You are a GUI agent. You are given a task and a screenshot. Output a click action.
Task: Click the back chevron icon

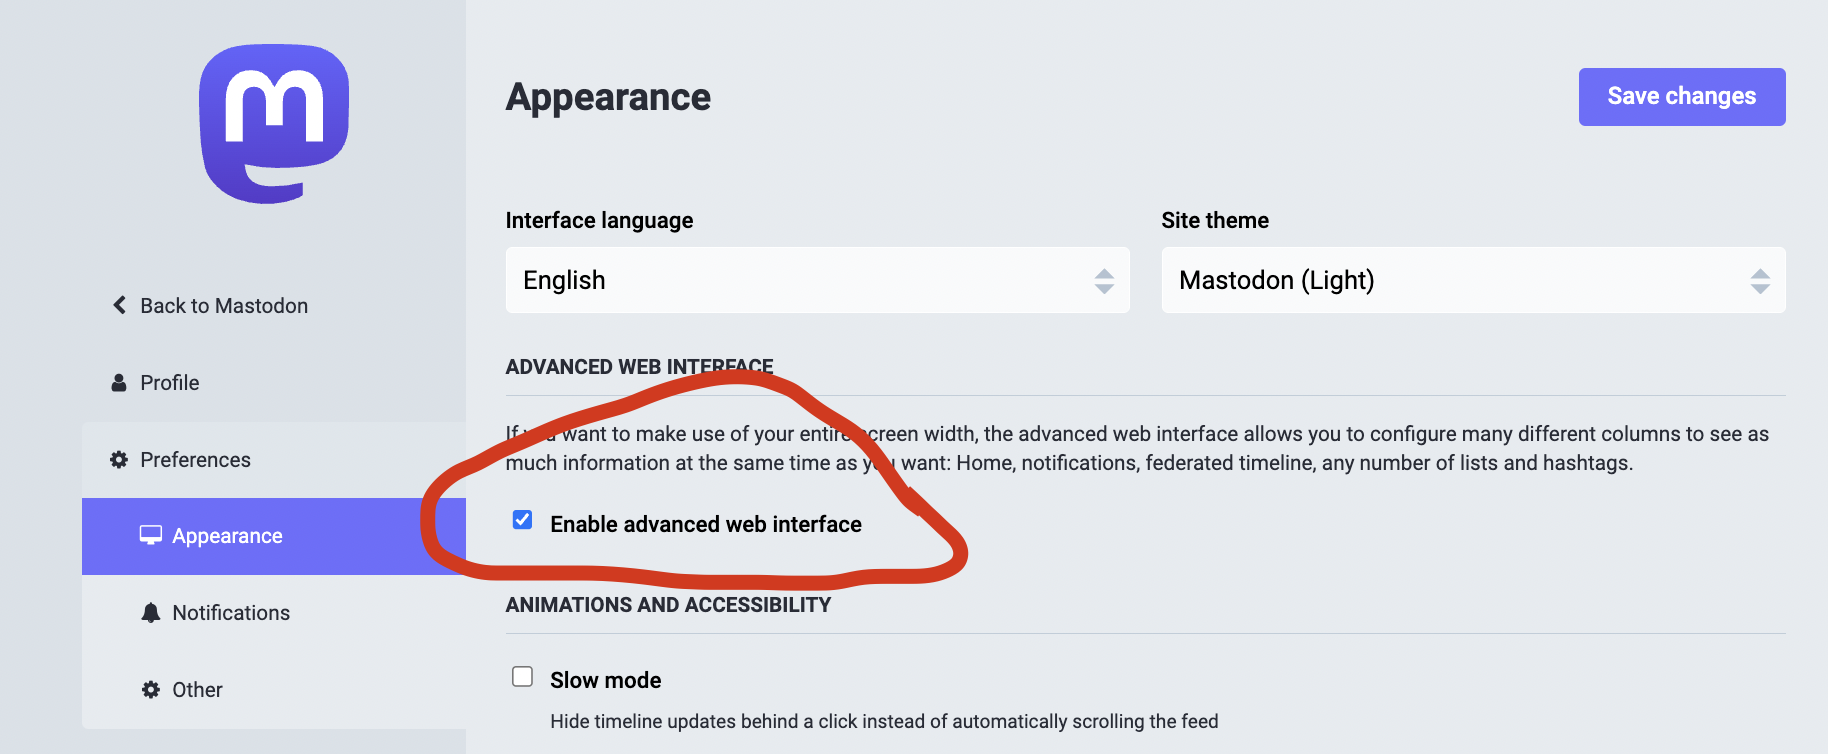120,305
